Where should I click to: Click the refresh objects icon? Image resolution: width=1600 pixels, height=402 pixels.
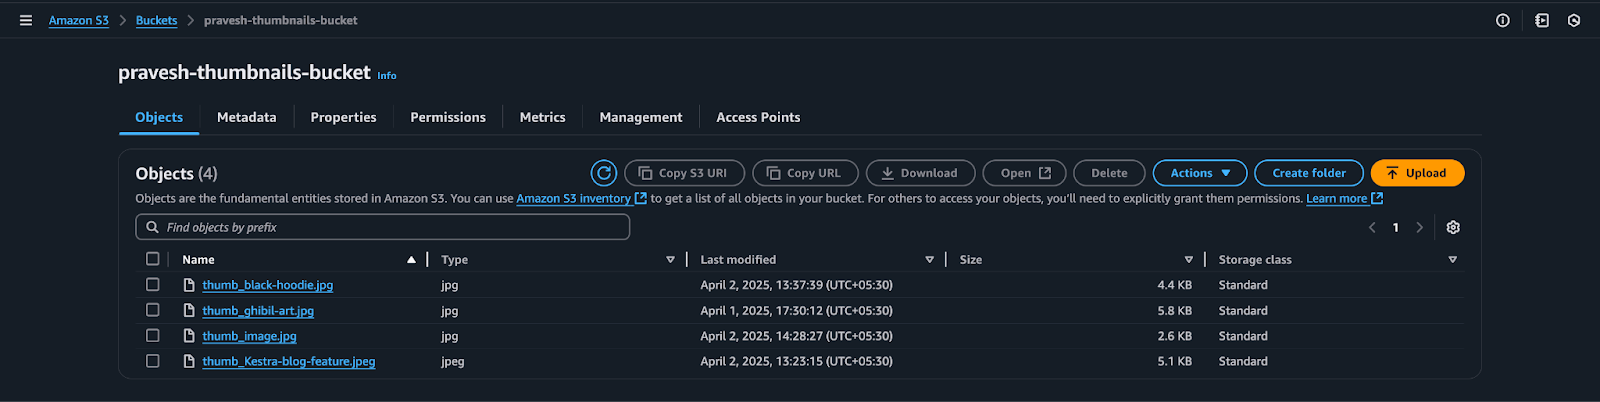(x=604, y=173)
